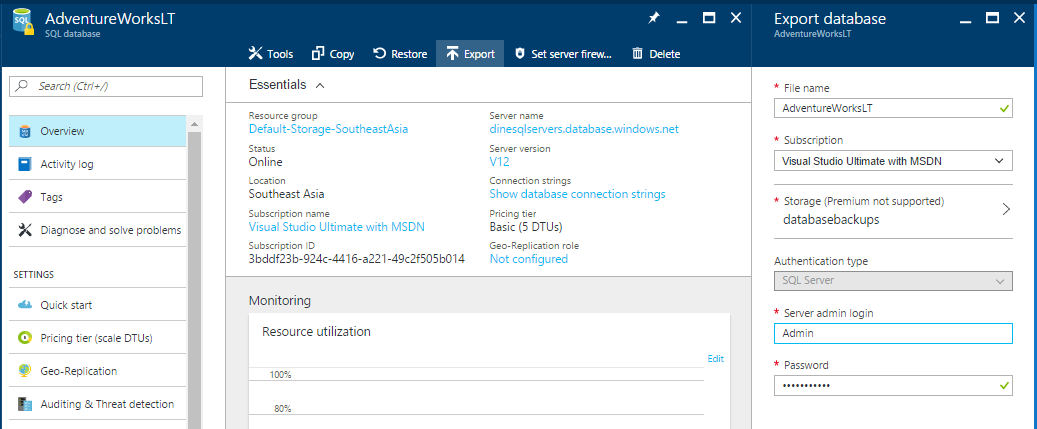Click the Geo-Replication globe icon
This screenshot has width=1037, height=429.
[x=25, y=371]
